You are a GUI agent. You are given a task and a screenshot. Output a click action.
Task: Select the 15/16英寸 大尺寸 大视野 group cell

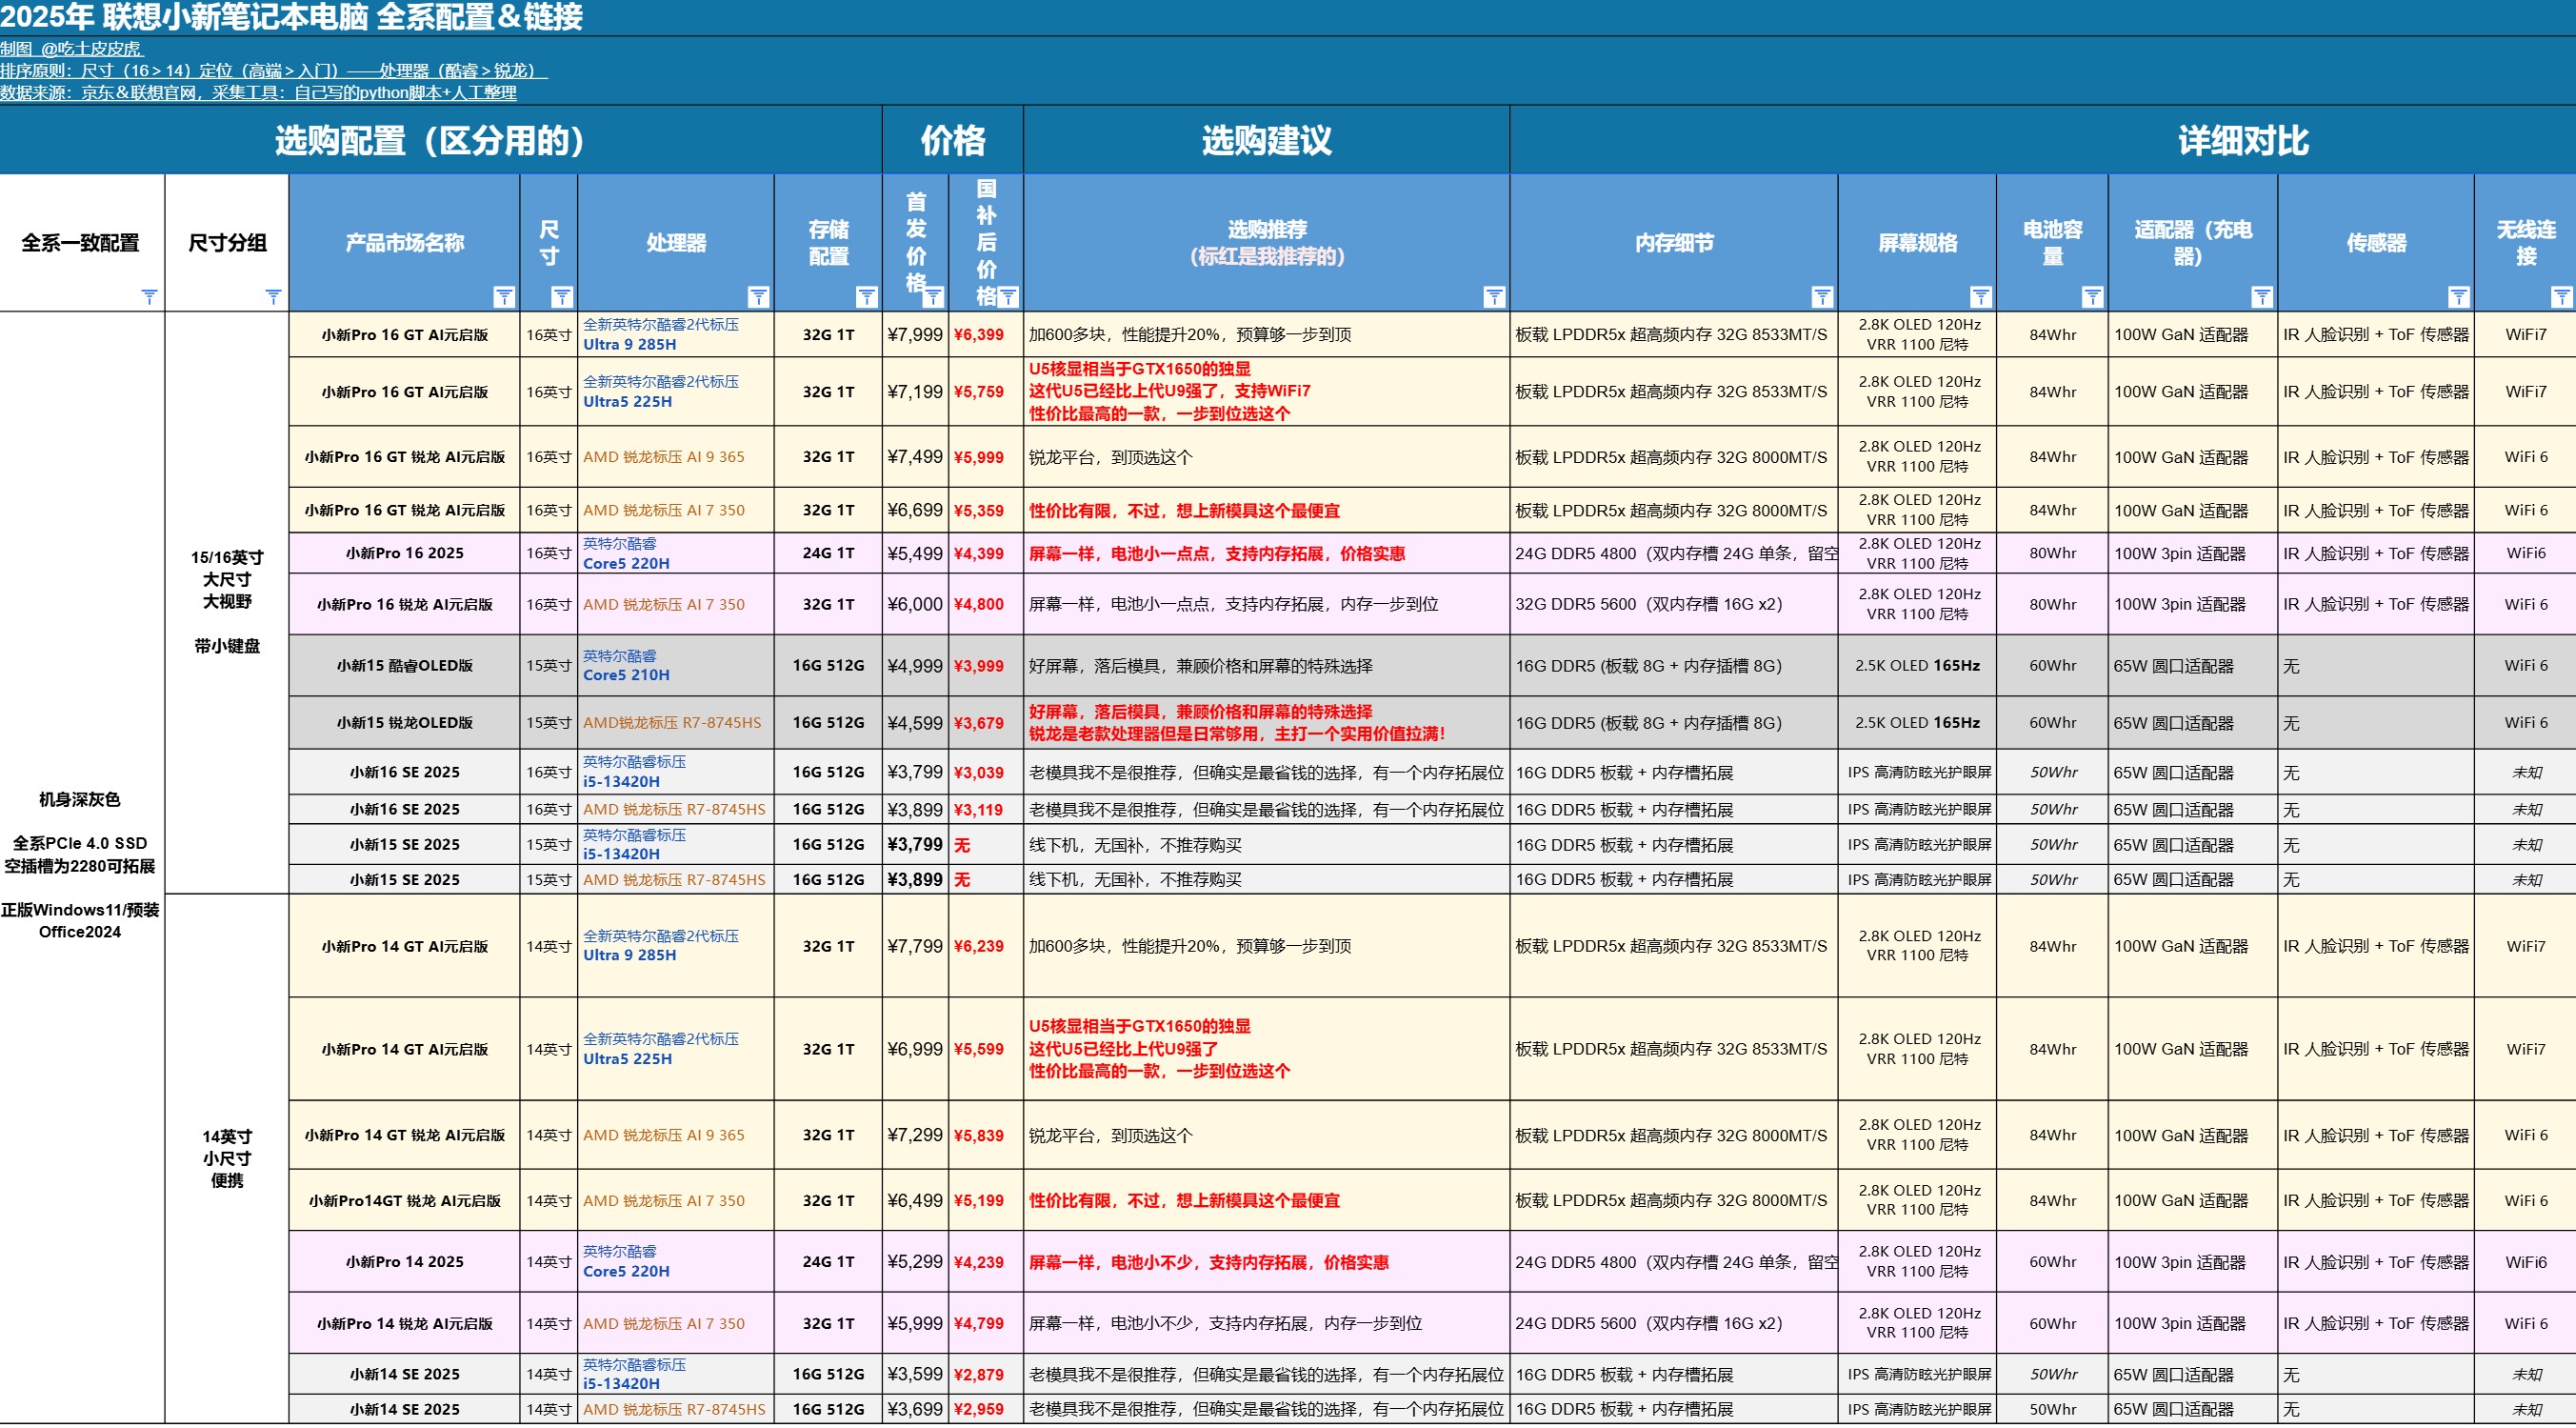(227, 602)
